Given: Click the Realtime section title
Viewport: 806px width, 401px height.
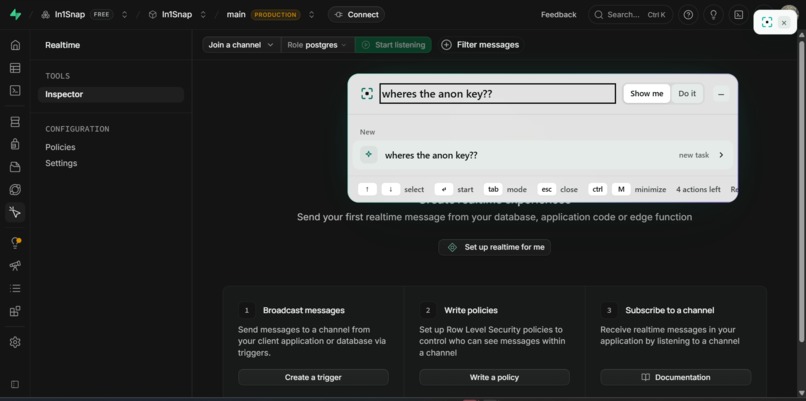Looking at the screenshot, I should pos(62,45).
